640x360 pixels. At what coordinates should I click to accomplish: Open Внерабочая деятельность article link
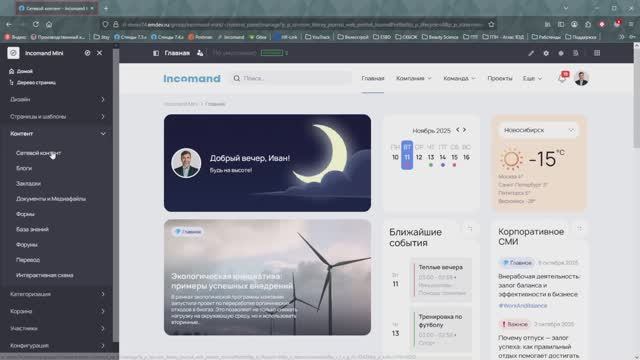coord(538,285)
